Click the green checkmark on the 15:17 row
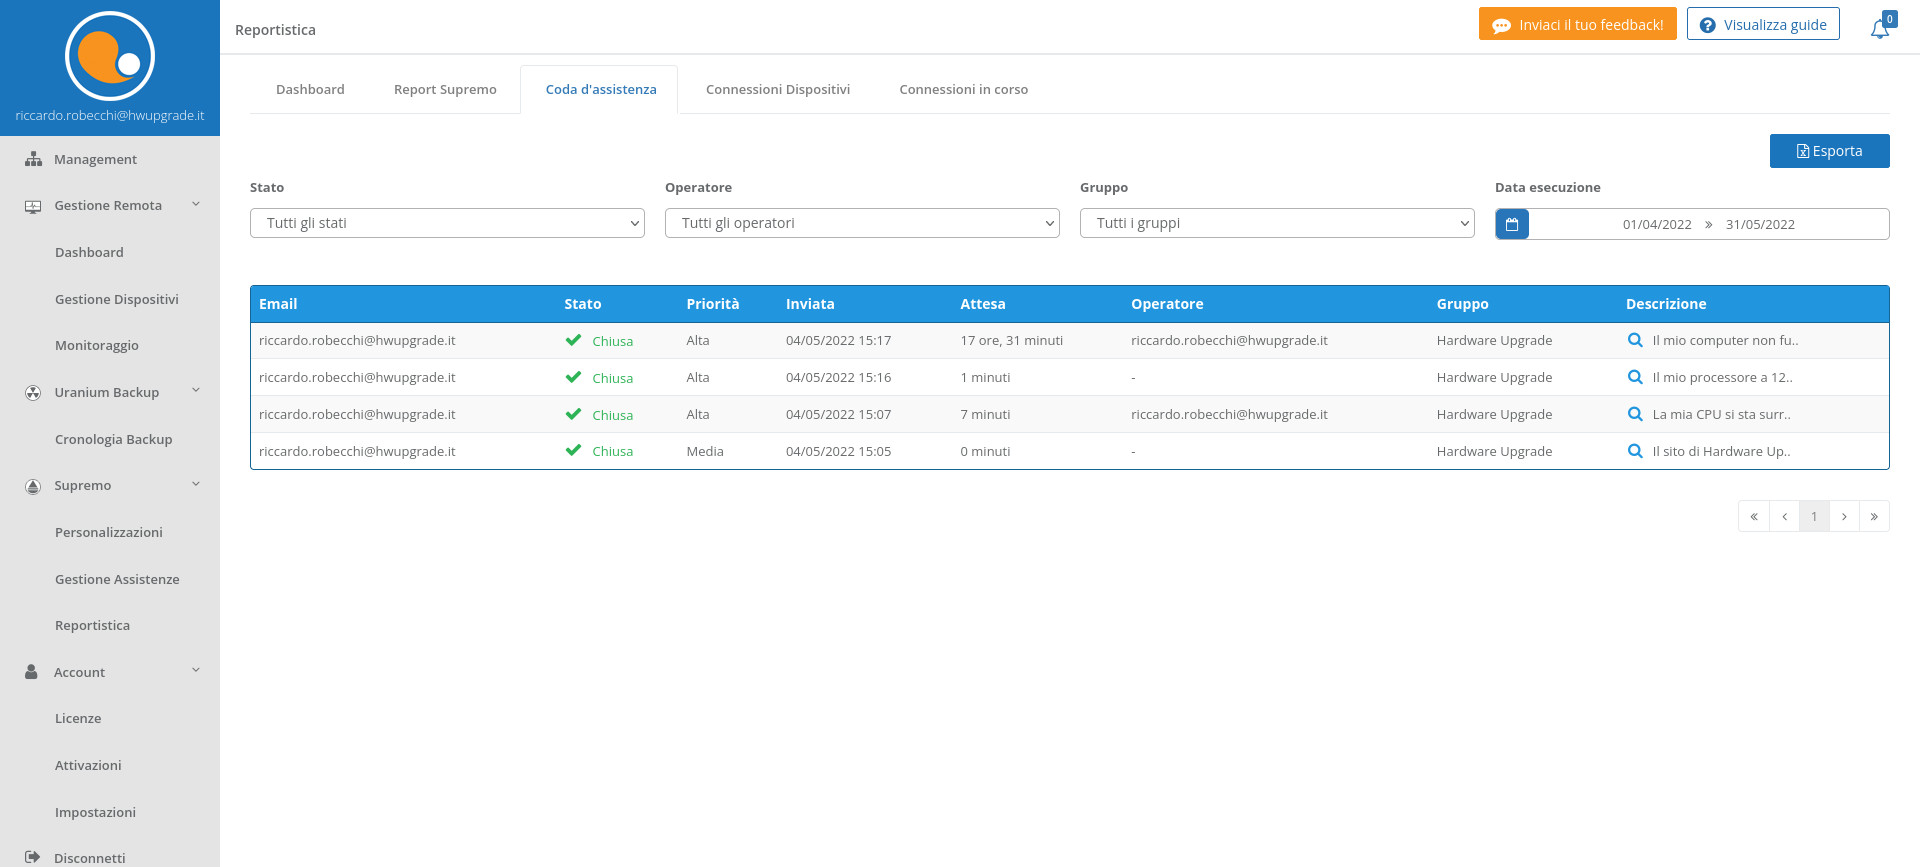The height and width of the screenshot is (867, 1920). tap(573, 340)
